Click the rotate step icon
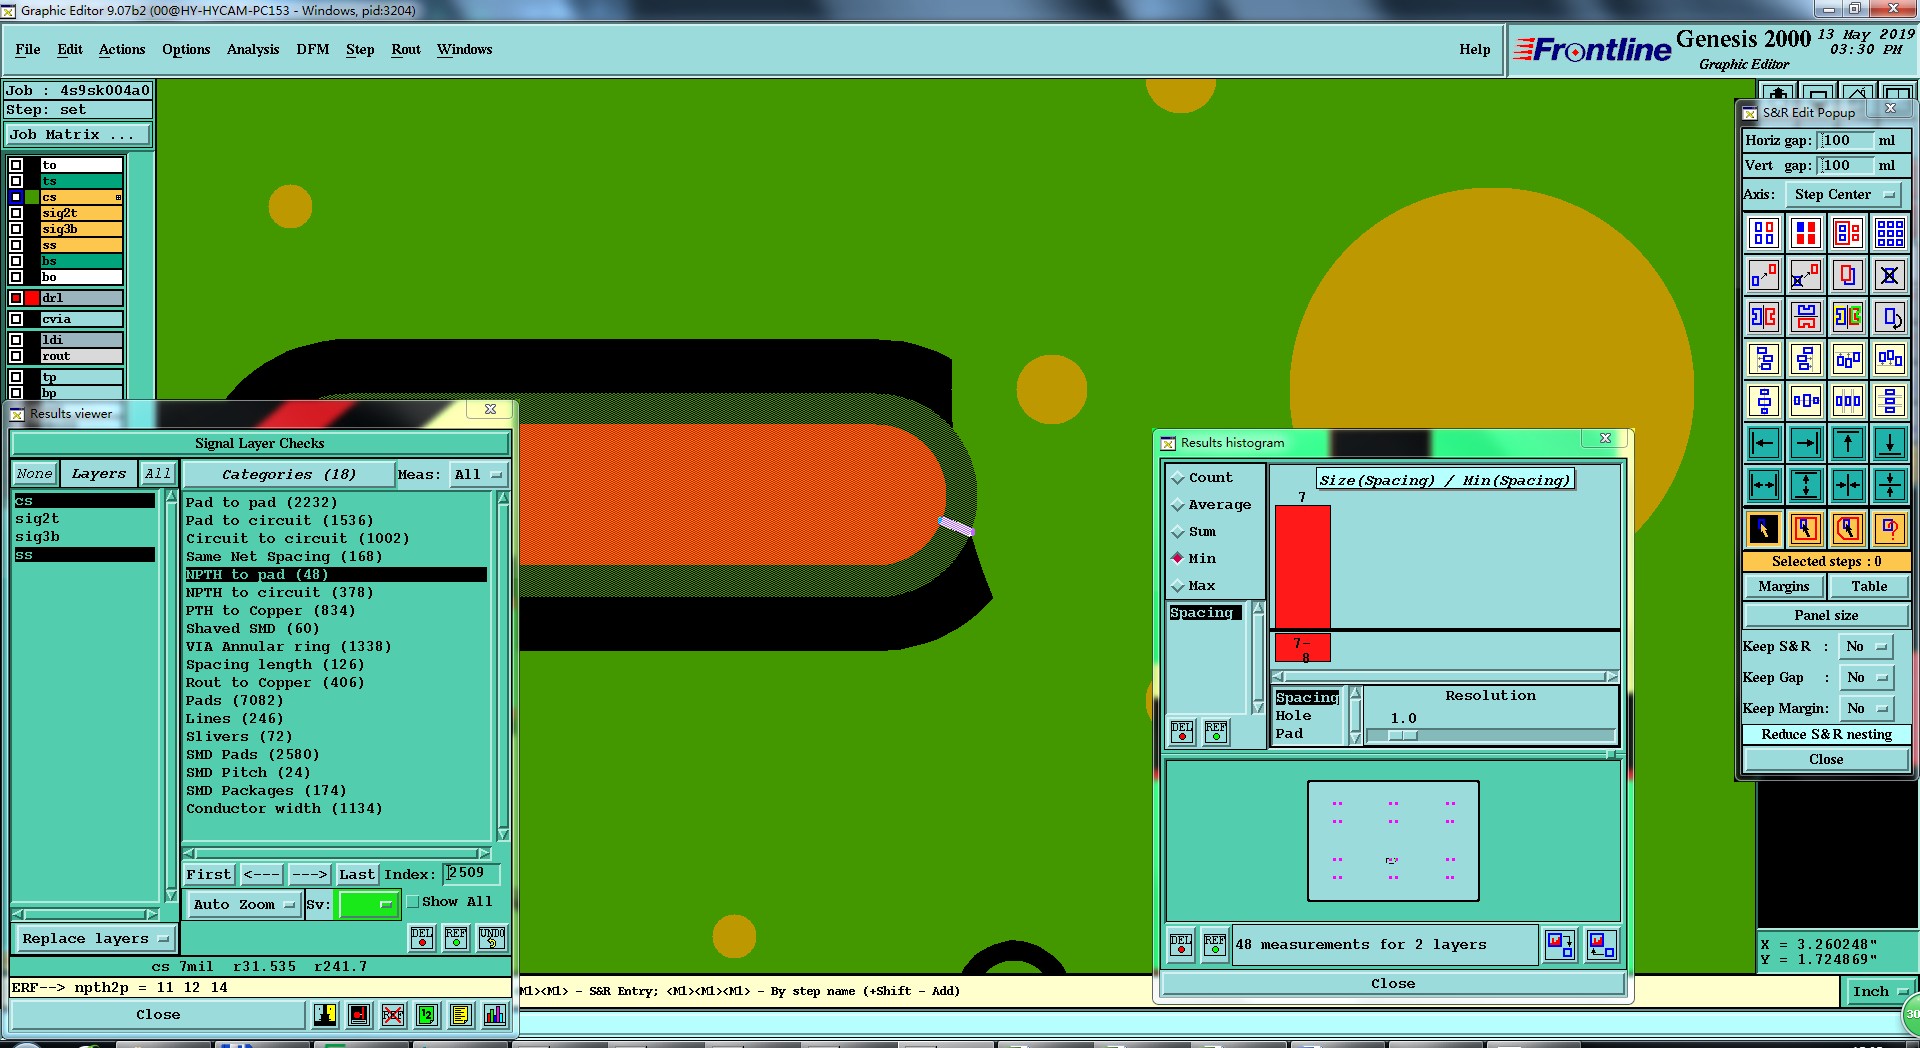The height and width of the screenshot is (1048, 1920). point(1889,317)
